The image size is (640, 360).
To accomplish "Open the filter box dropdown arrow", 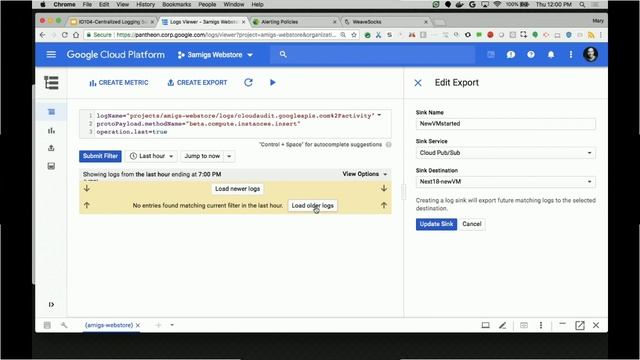I will 380,116.
